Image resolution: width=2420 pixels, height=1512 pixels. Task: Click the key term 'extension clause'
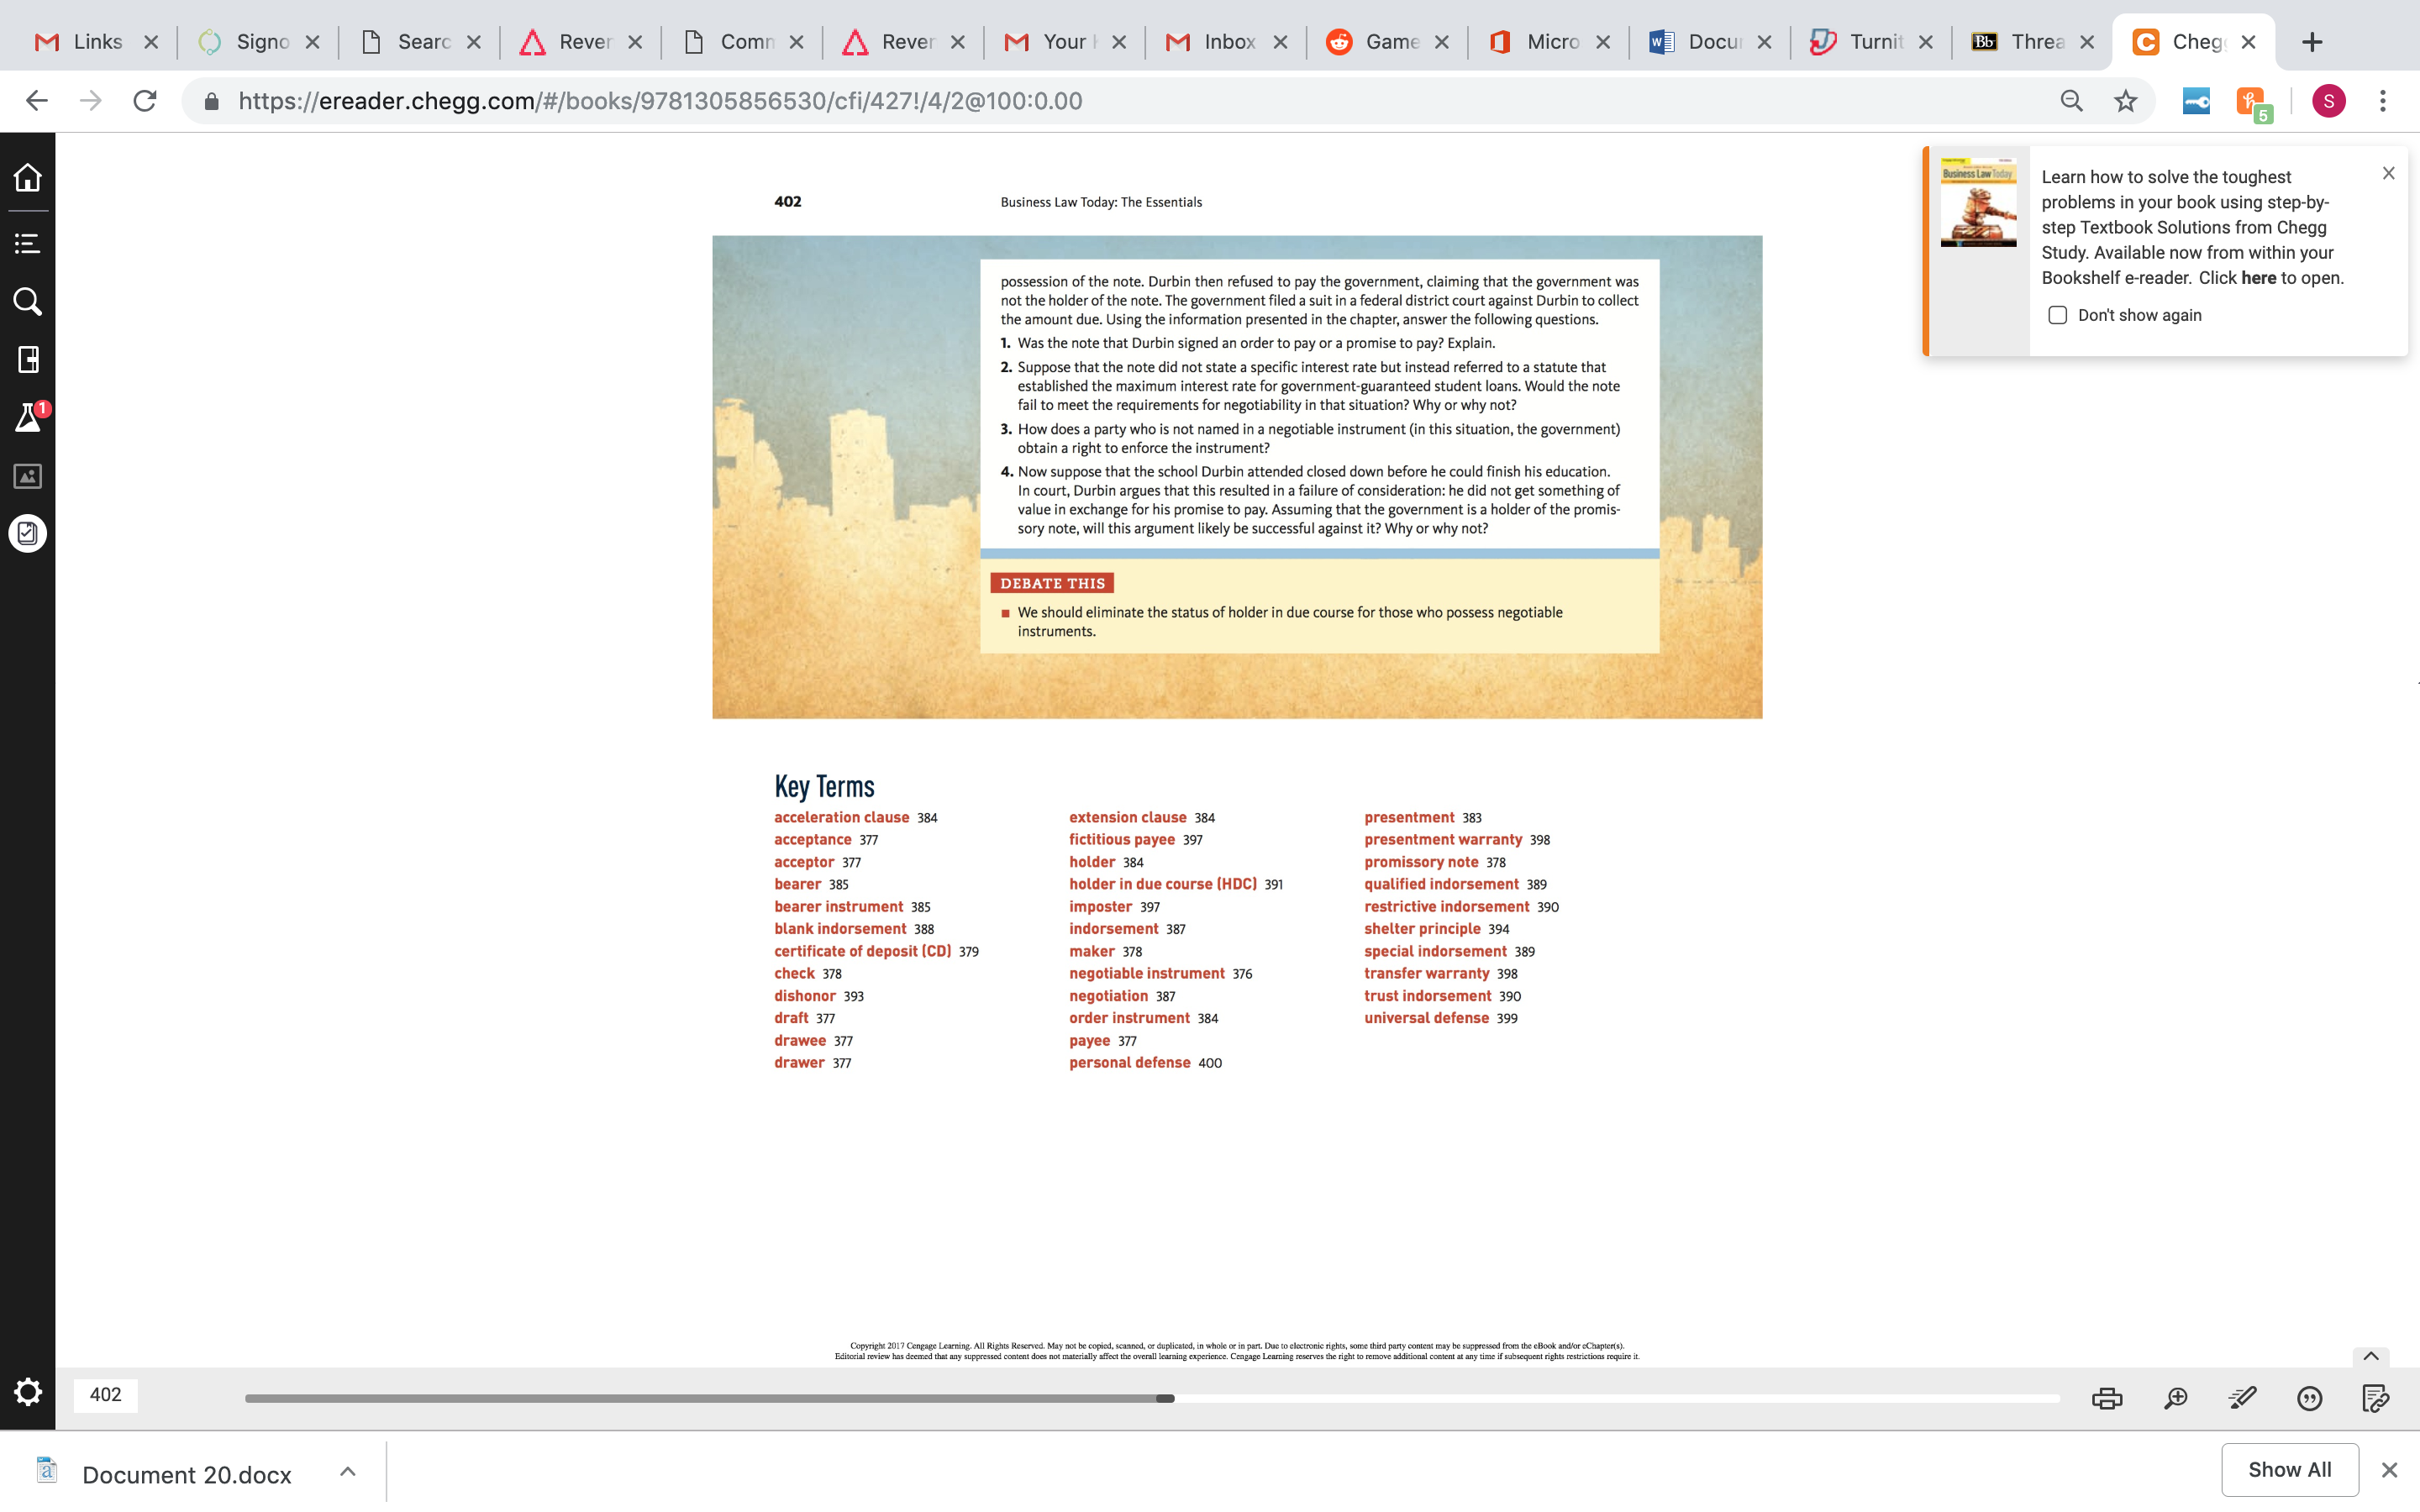point(1128,817)
